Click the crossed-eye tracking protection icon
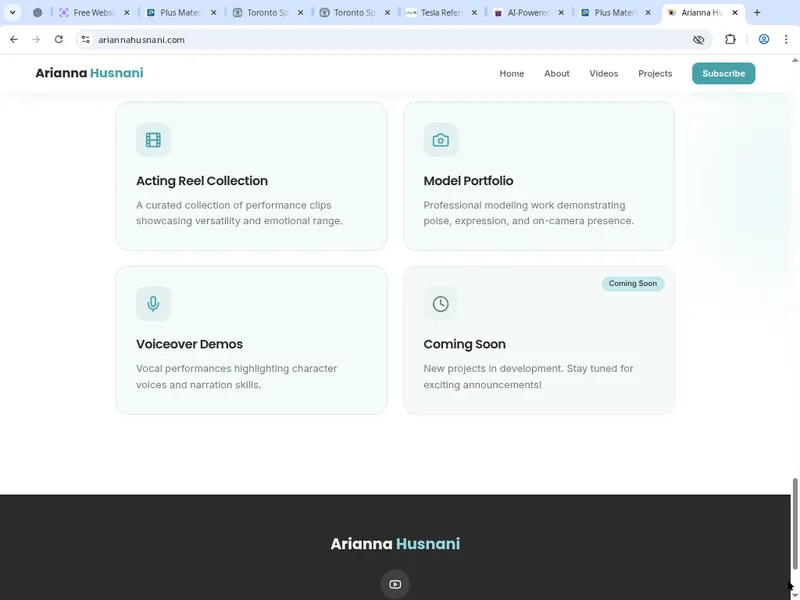800x600 pixels. coord(698,39)
